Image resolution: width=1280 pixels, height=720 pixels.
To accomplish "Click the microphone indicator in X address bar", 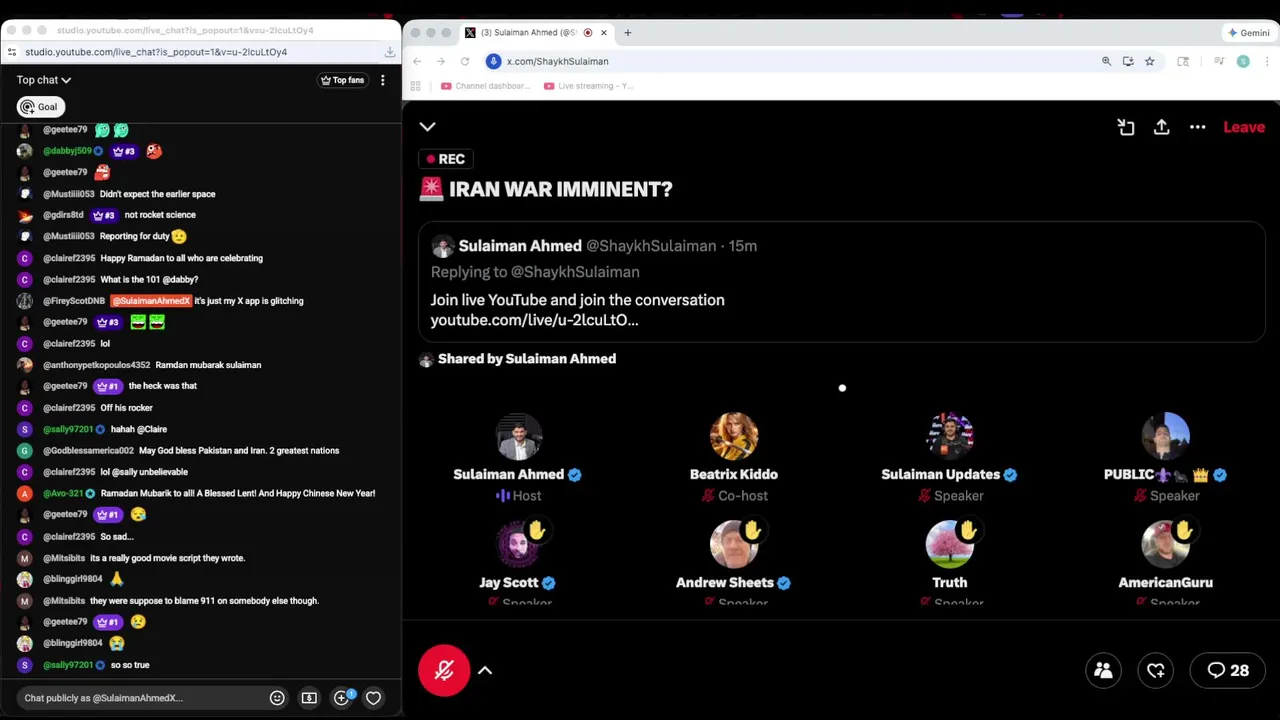I will tap(493, 61).
